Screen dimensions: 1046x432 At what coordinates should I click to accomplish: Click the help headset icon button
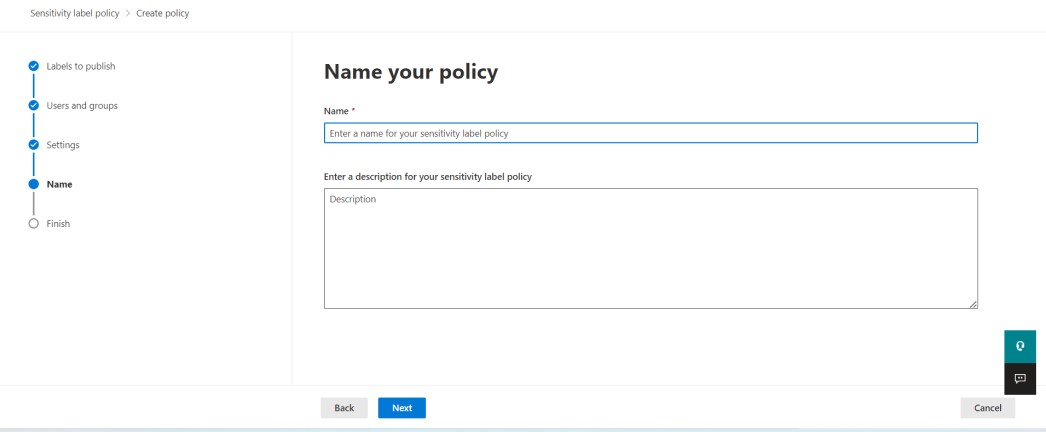pyautogui.click(x=1020, y=346)
